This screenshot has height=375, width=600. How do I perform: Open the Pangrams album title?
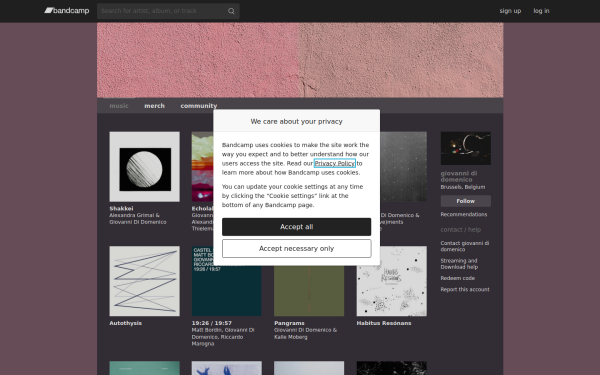pos(289,323)
